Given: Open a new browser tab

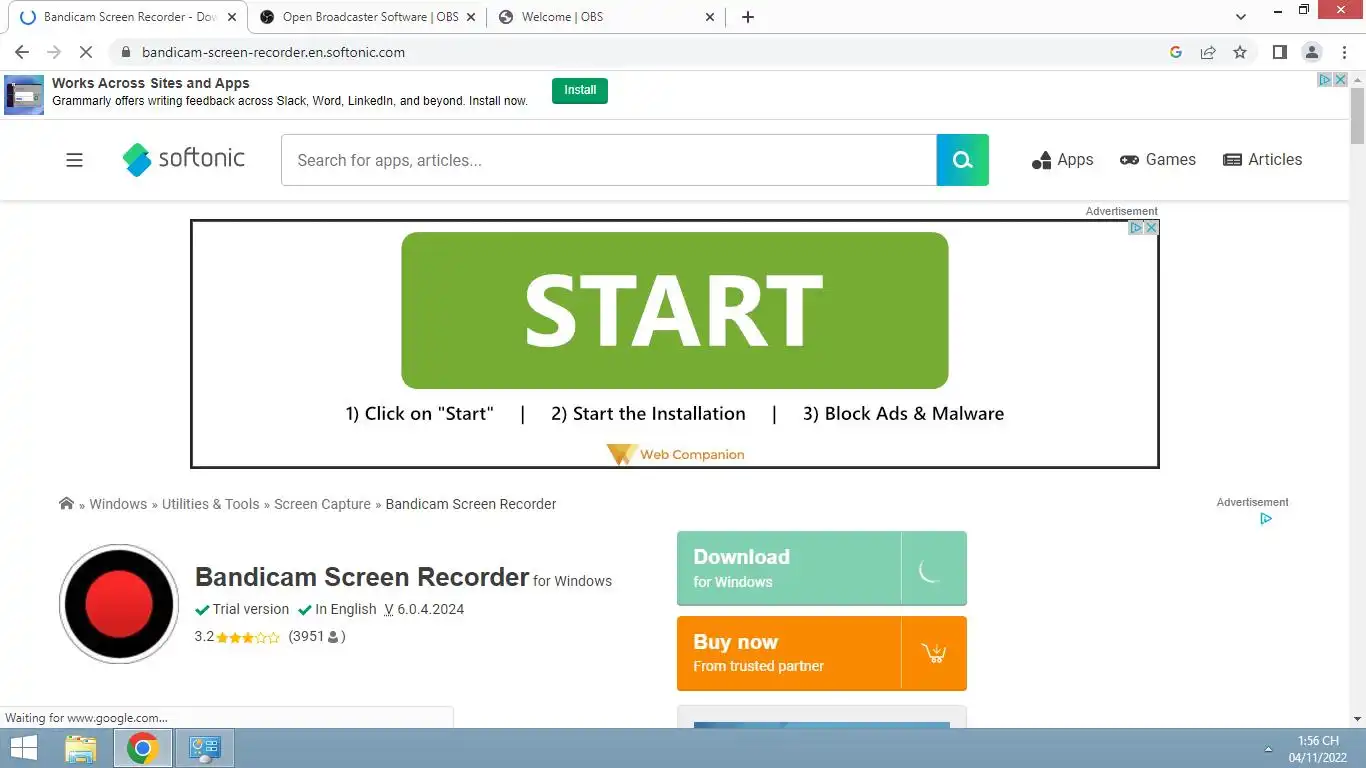Looking at the screenshot, I should tap(748, 17).
